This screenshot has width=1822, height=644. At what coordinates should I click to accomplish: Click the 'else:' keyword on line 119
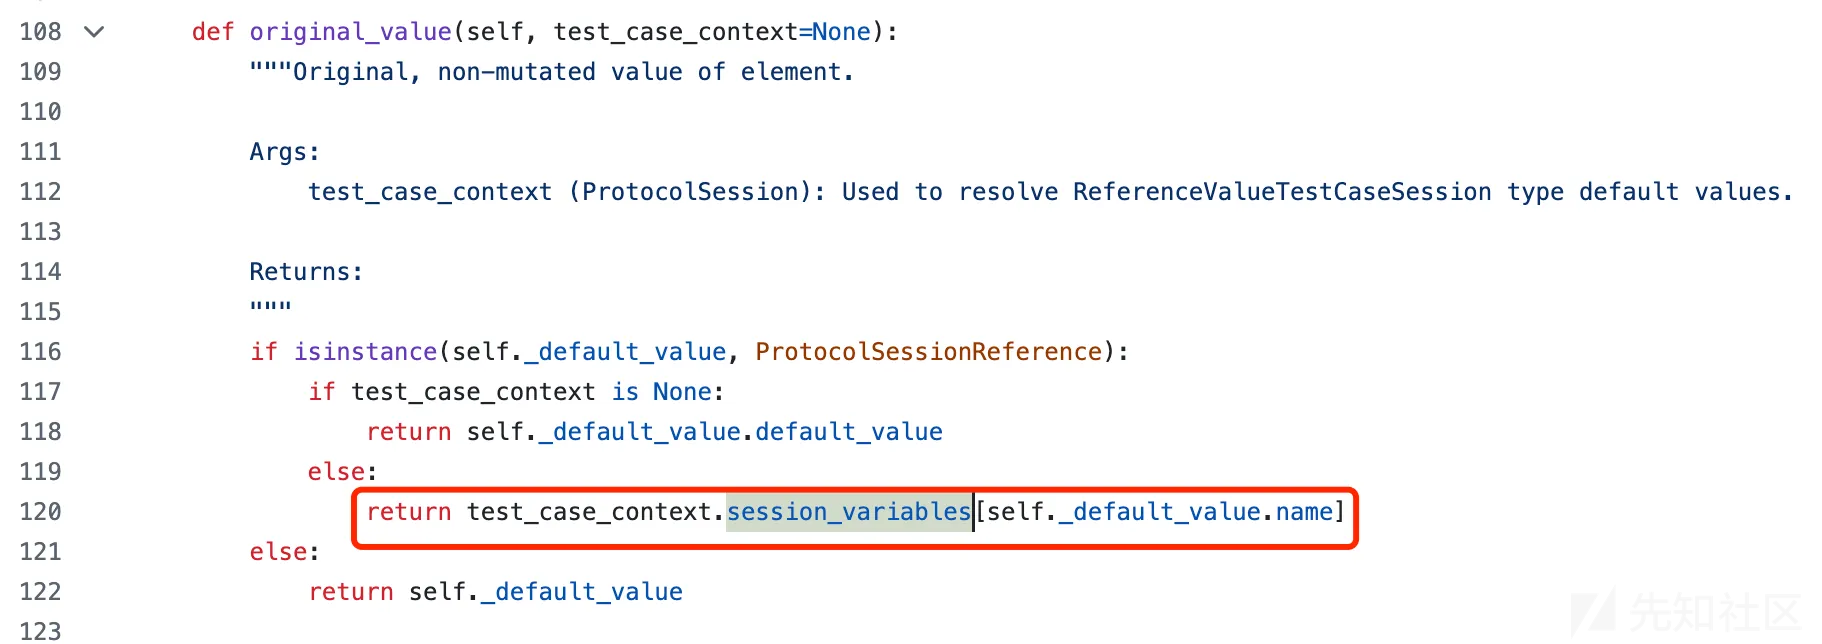pyautogui.click(x=342, y=472)
